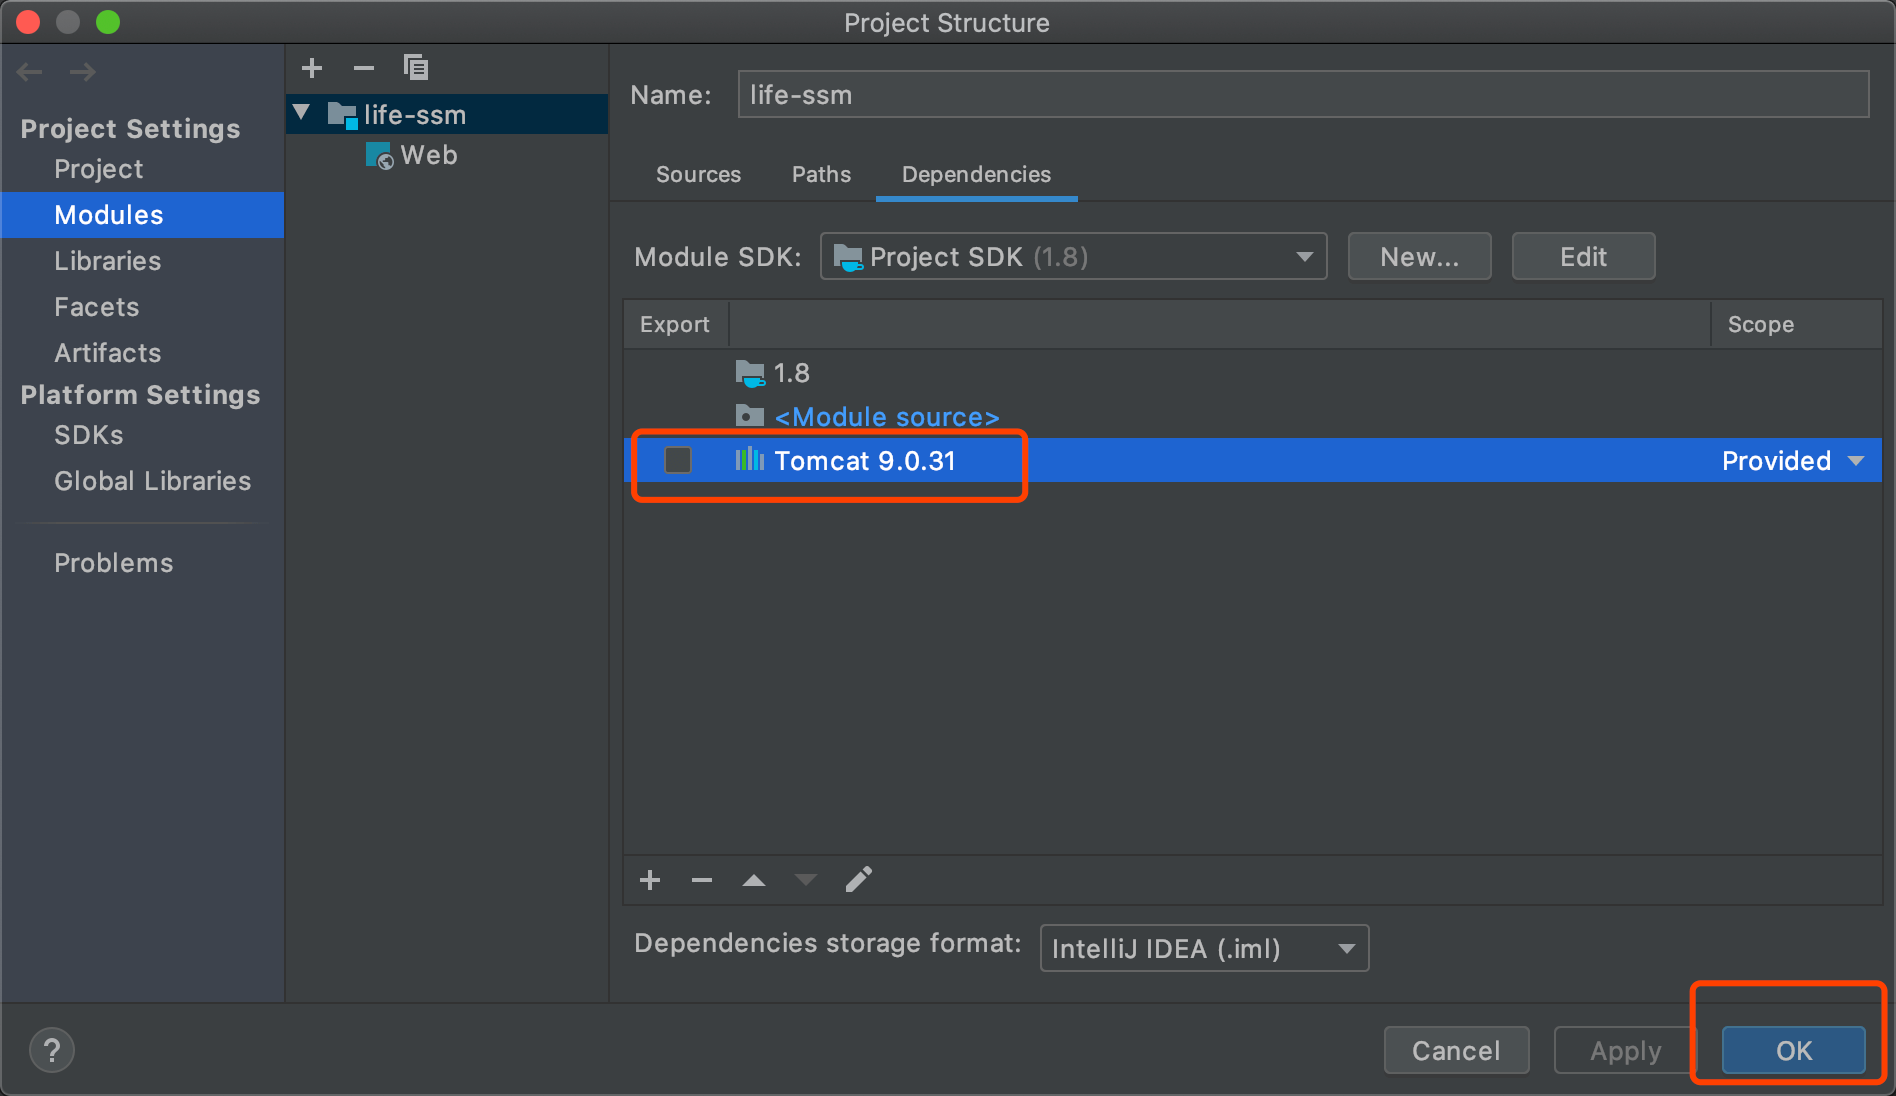Select the Web facet tree item
Viewport: 1896px width, 1096px height.
(428, 155)
